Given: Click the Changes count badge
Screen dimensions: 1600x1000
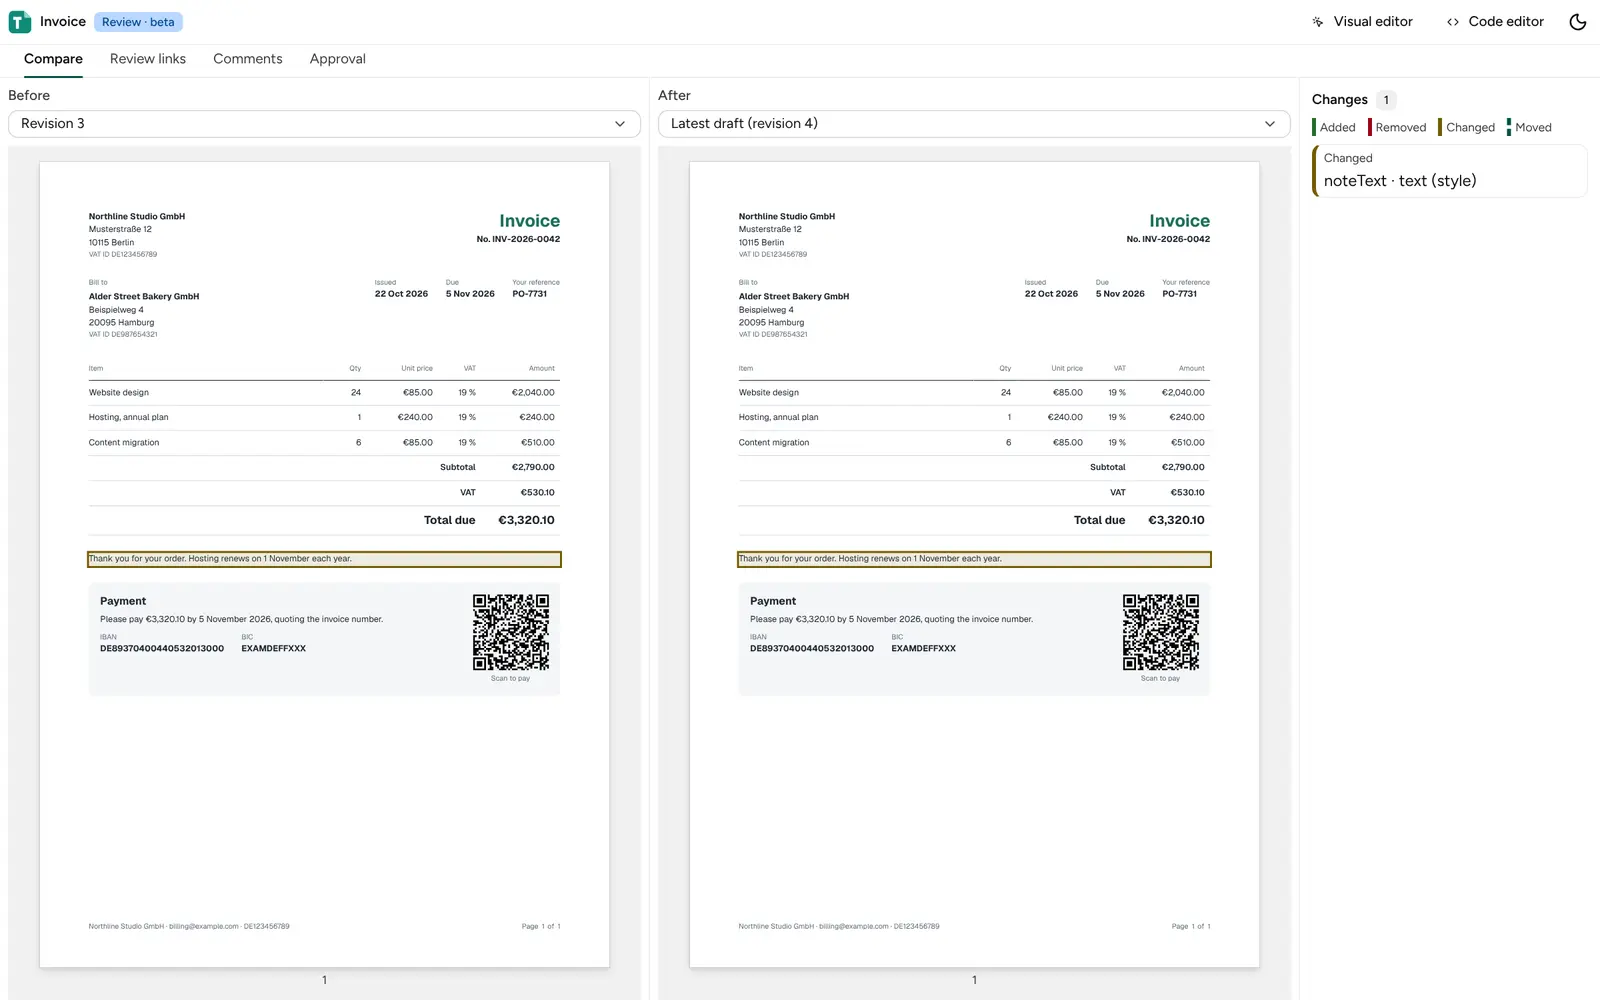Looking at the screenshot, I should [1386, 100].
